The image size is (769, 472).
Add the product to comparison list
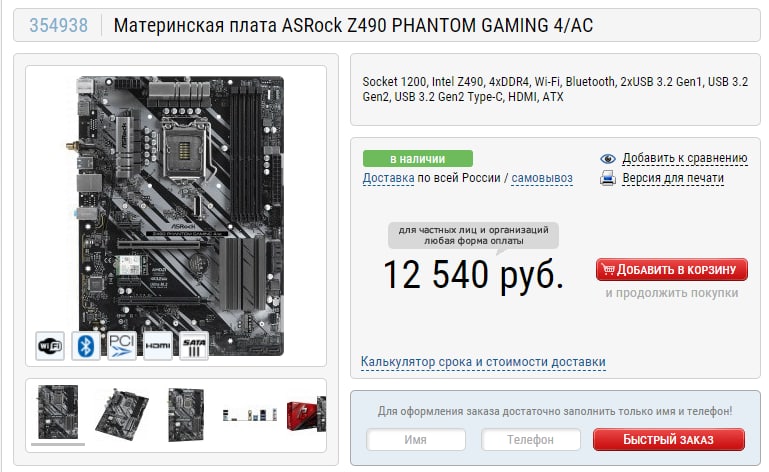click(x=685, y=158)
